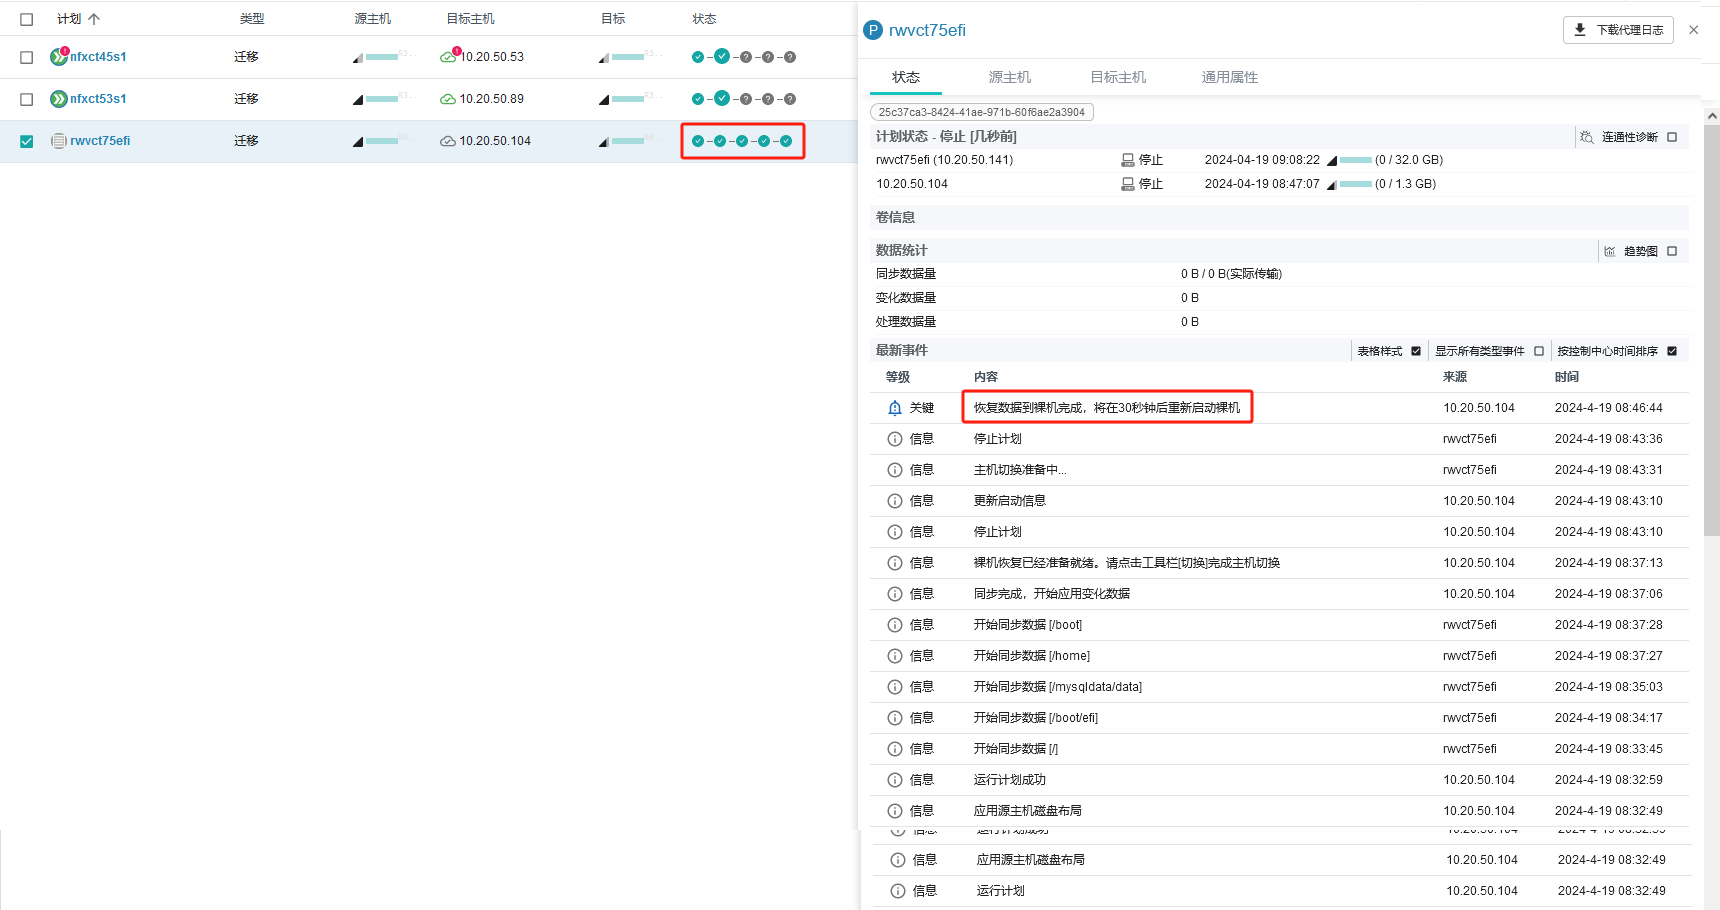Click the scrollbar up arrow in details panel
Viewport: 1720px width, 910px height.
(x=1711, y=116)
